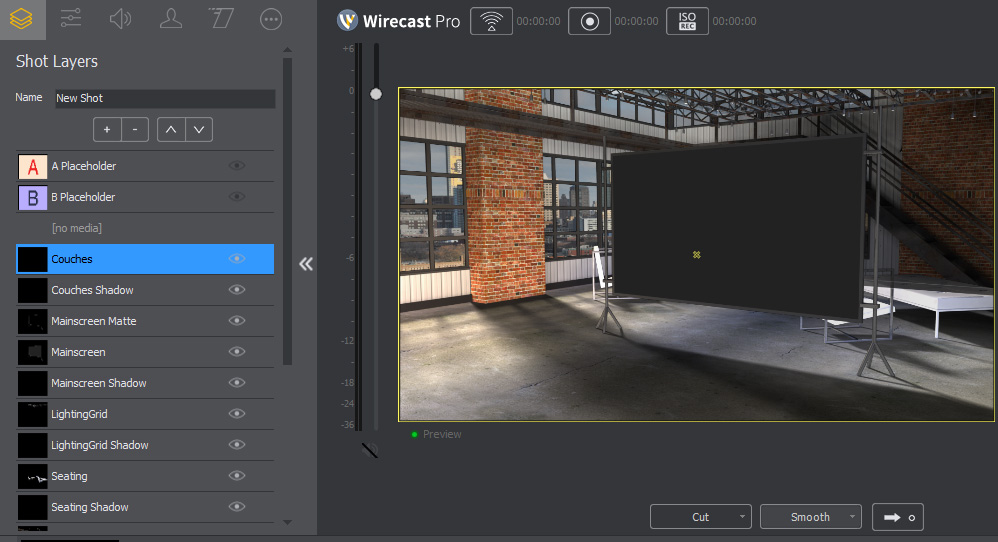The height and width of the screenshot is (542, 998).
Task: Hide the LightingGrid layer
Action: tap(237, 414)
